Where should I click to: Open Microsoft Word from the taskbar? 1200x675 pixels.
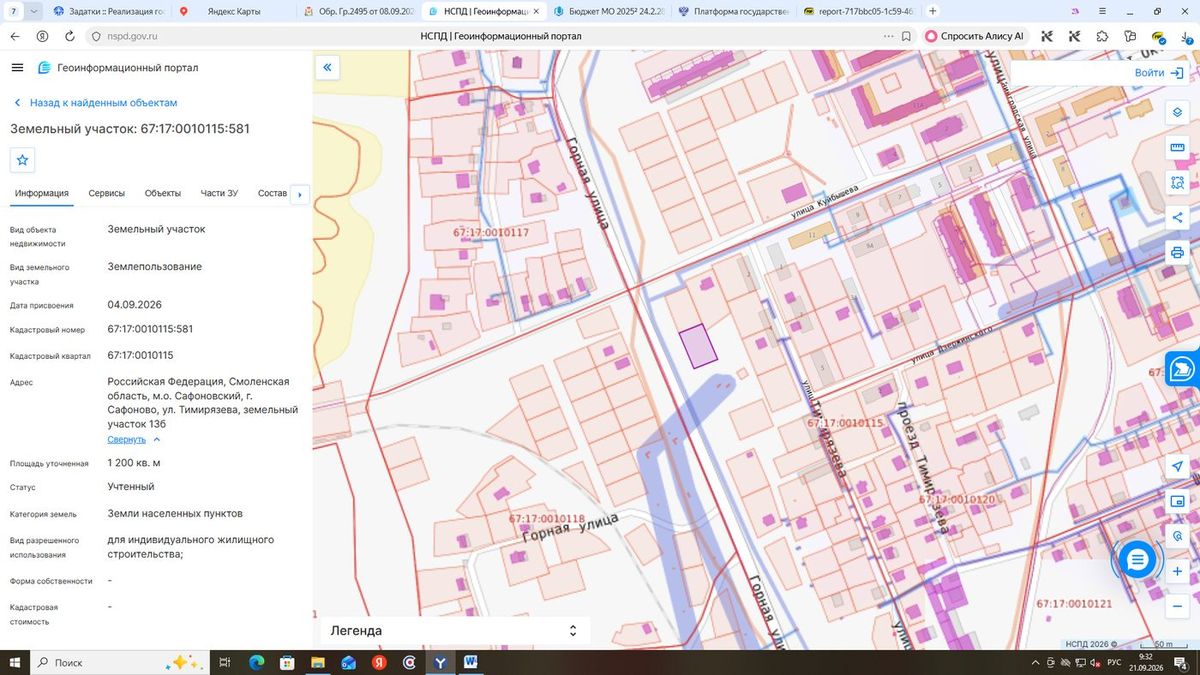pyautogui.click(x=470, y=662)
